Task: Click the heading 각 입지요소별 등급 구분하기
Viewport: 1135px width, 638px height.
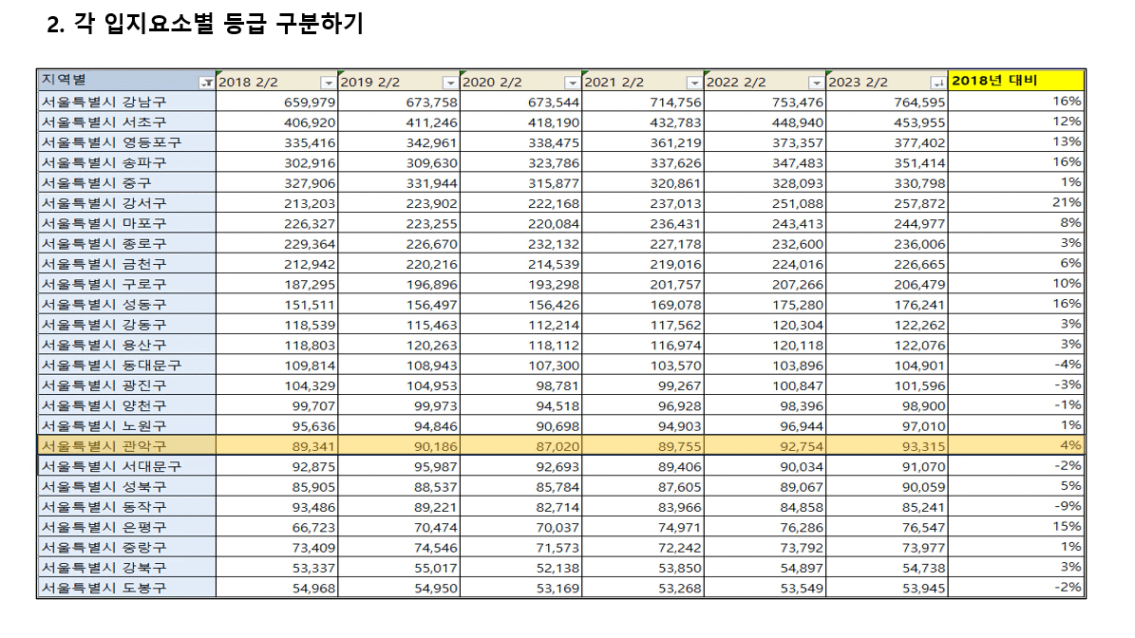Action: 219,24
